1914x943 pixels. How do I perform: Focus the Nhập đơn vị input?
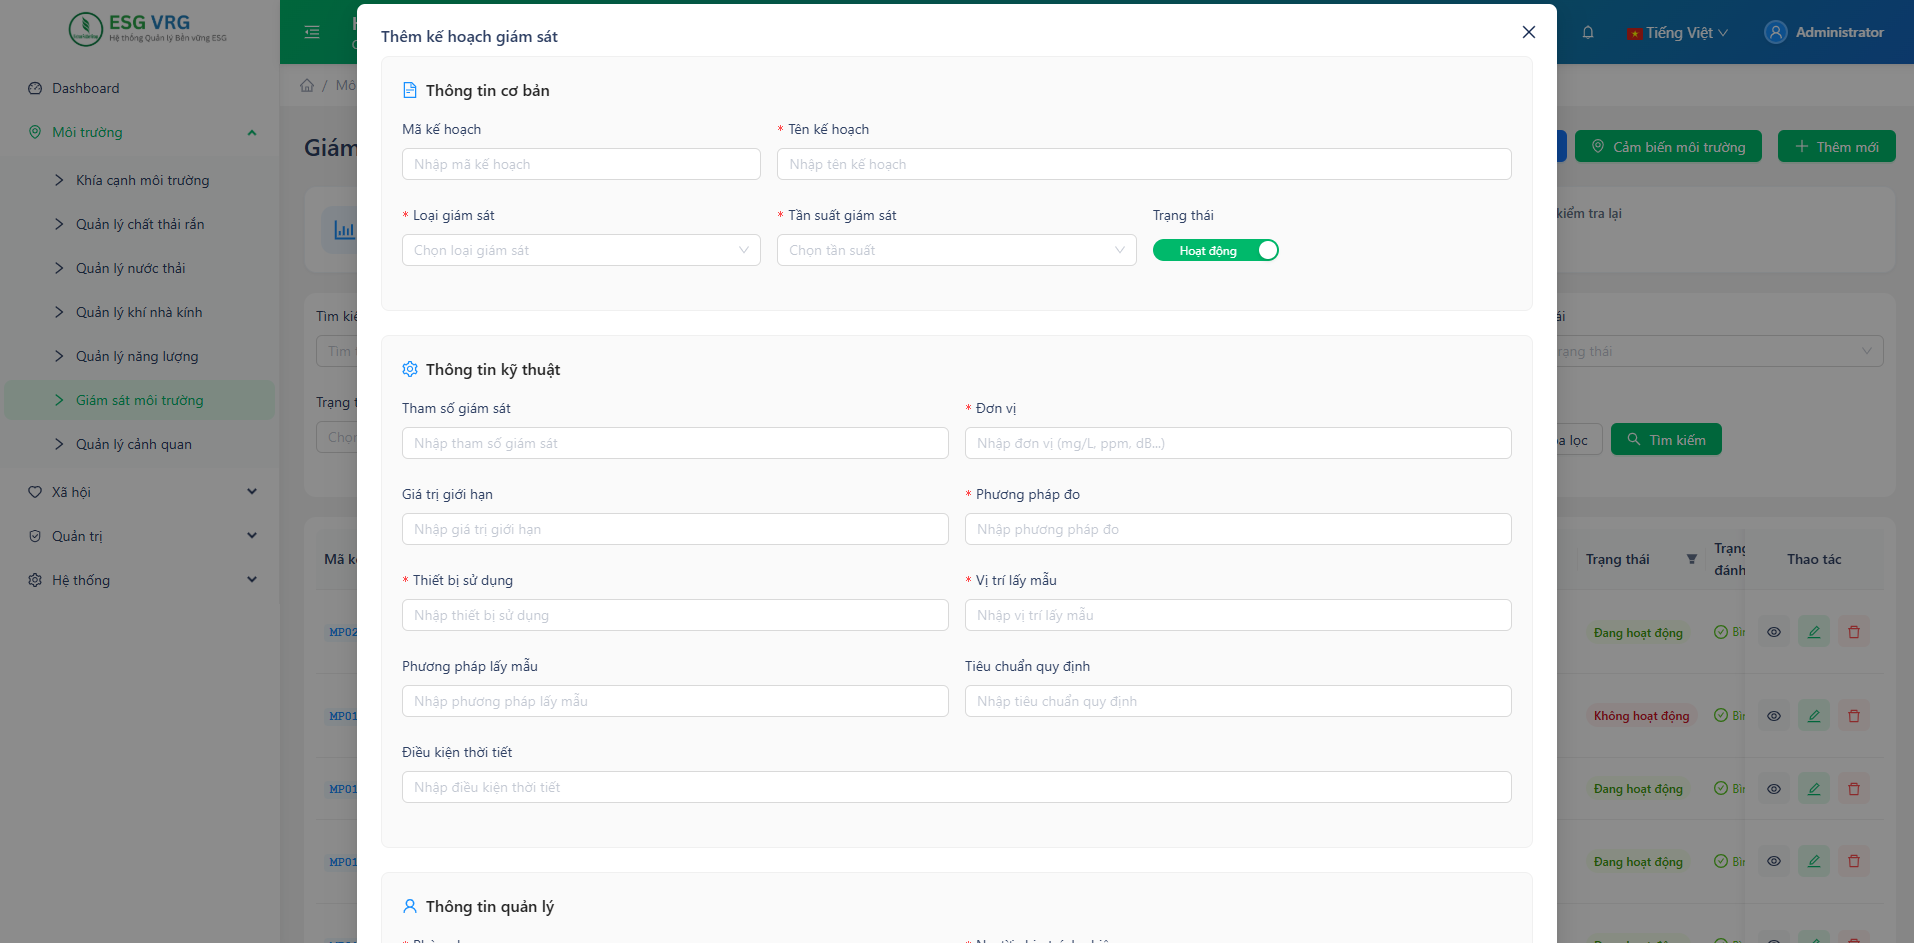click(x=1238, y=443)
